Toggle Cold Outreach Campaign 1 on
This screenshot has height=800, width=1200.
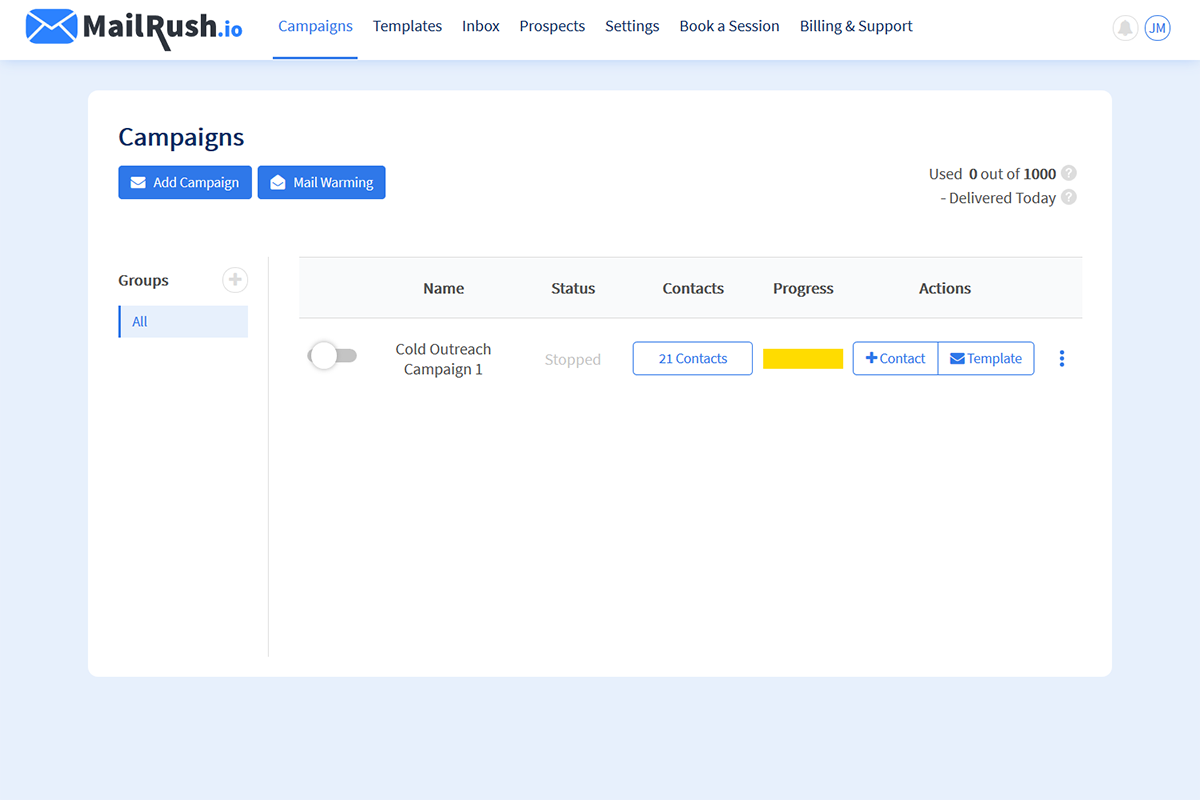332,356
